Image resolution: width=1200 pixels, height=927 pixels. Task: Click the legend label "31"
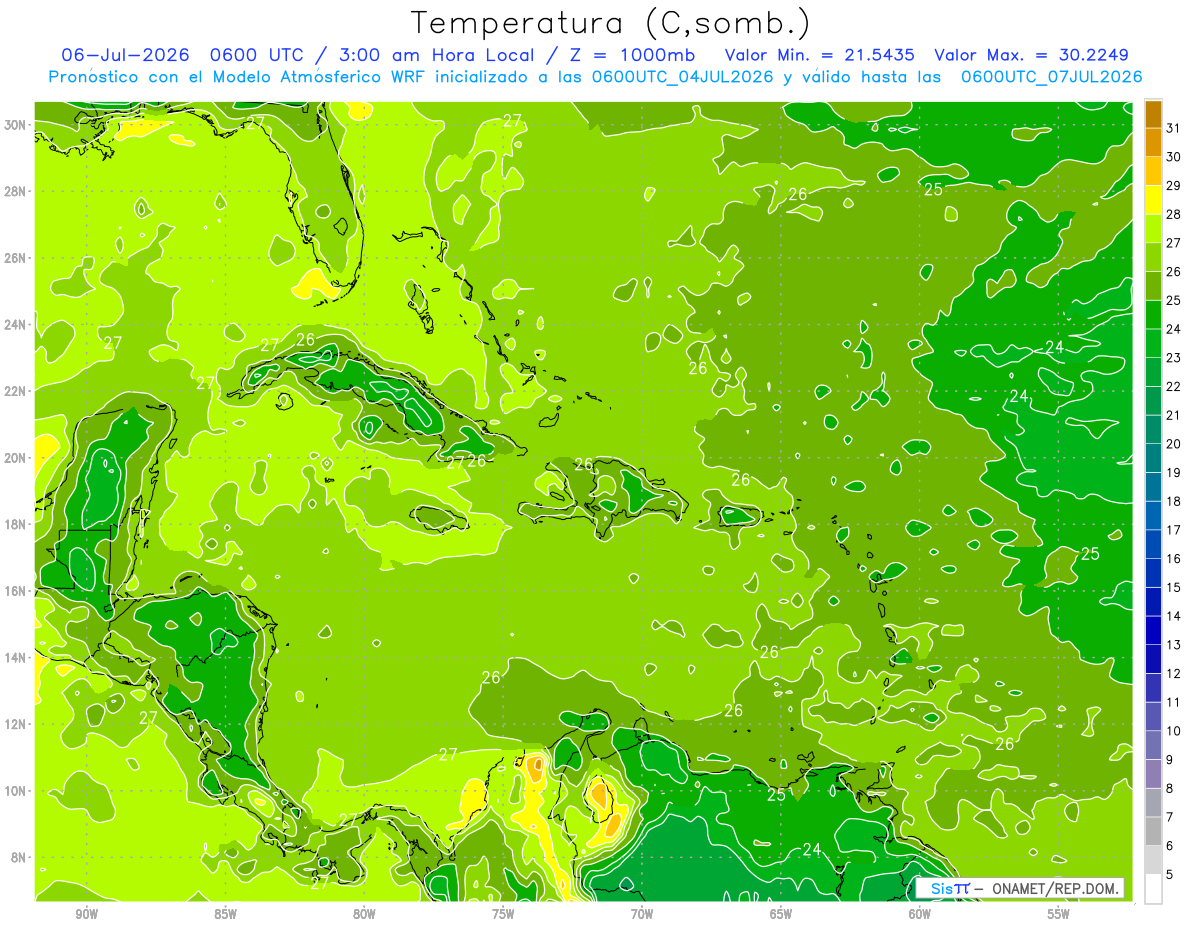pos(1174,128)
